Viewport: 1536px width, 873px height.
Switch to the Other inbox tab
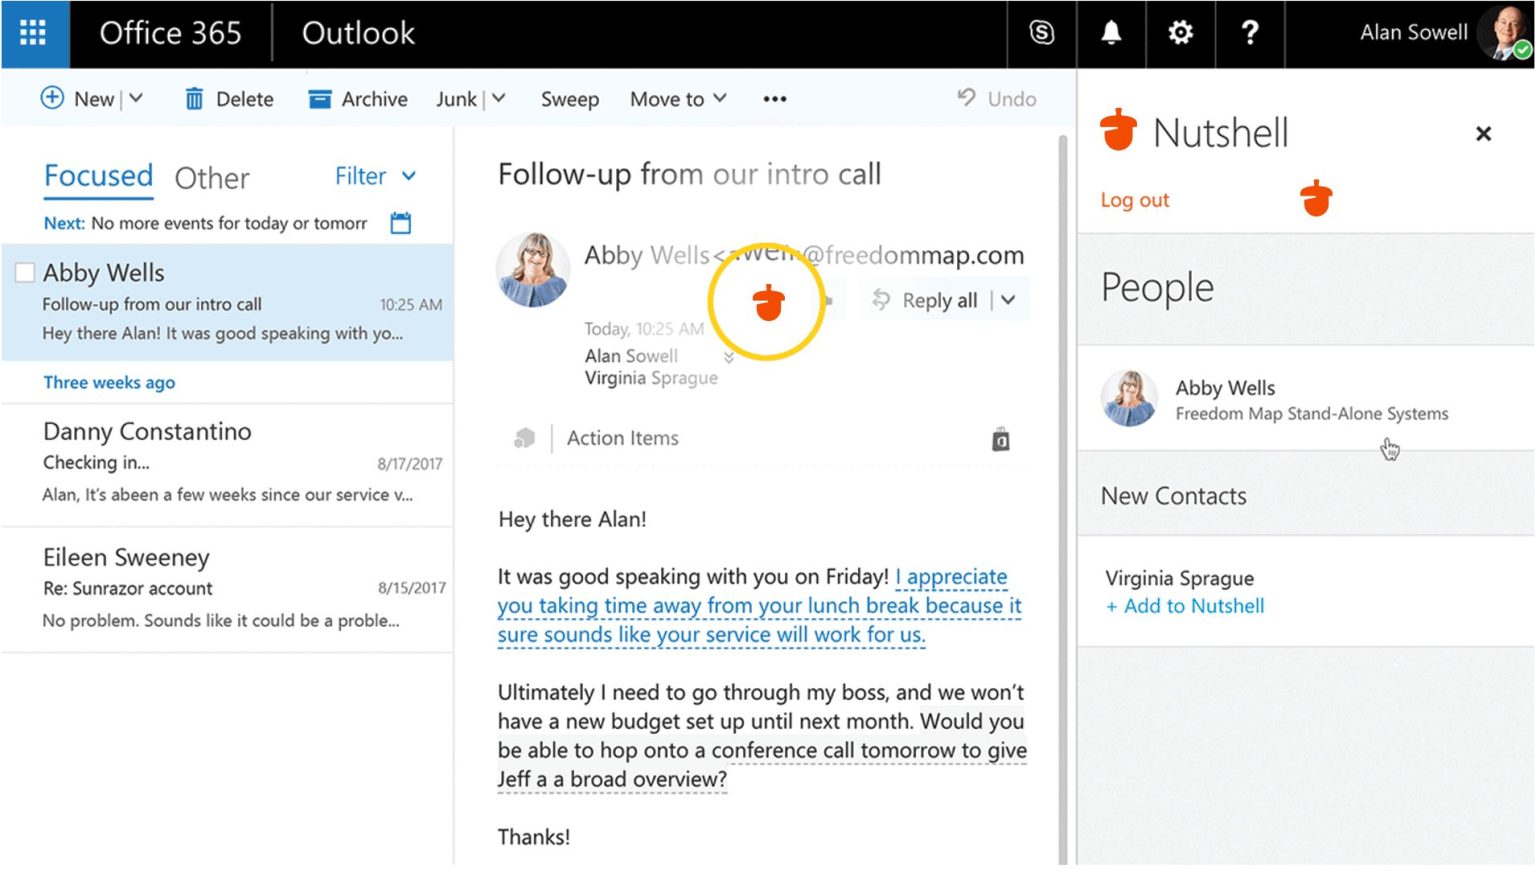pyautogui.click(x=211, y=177)
